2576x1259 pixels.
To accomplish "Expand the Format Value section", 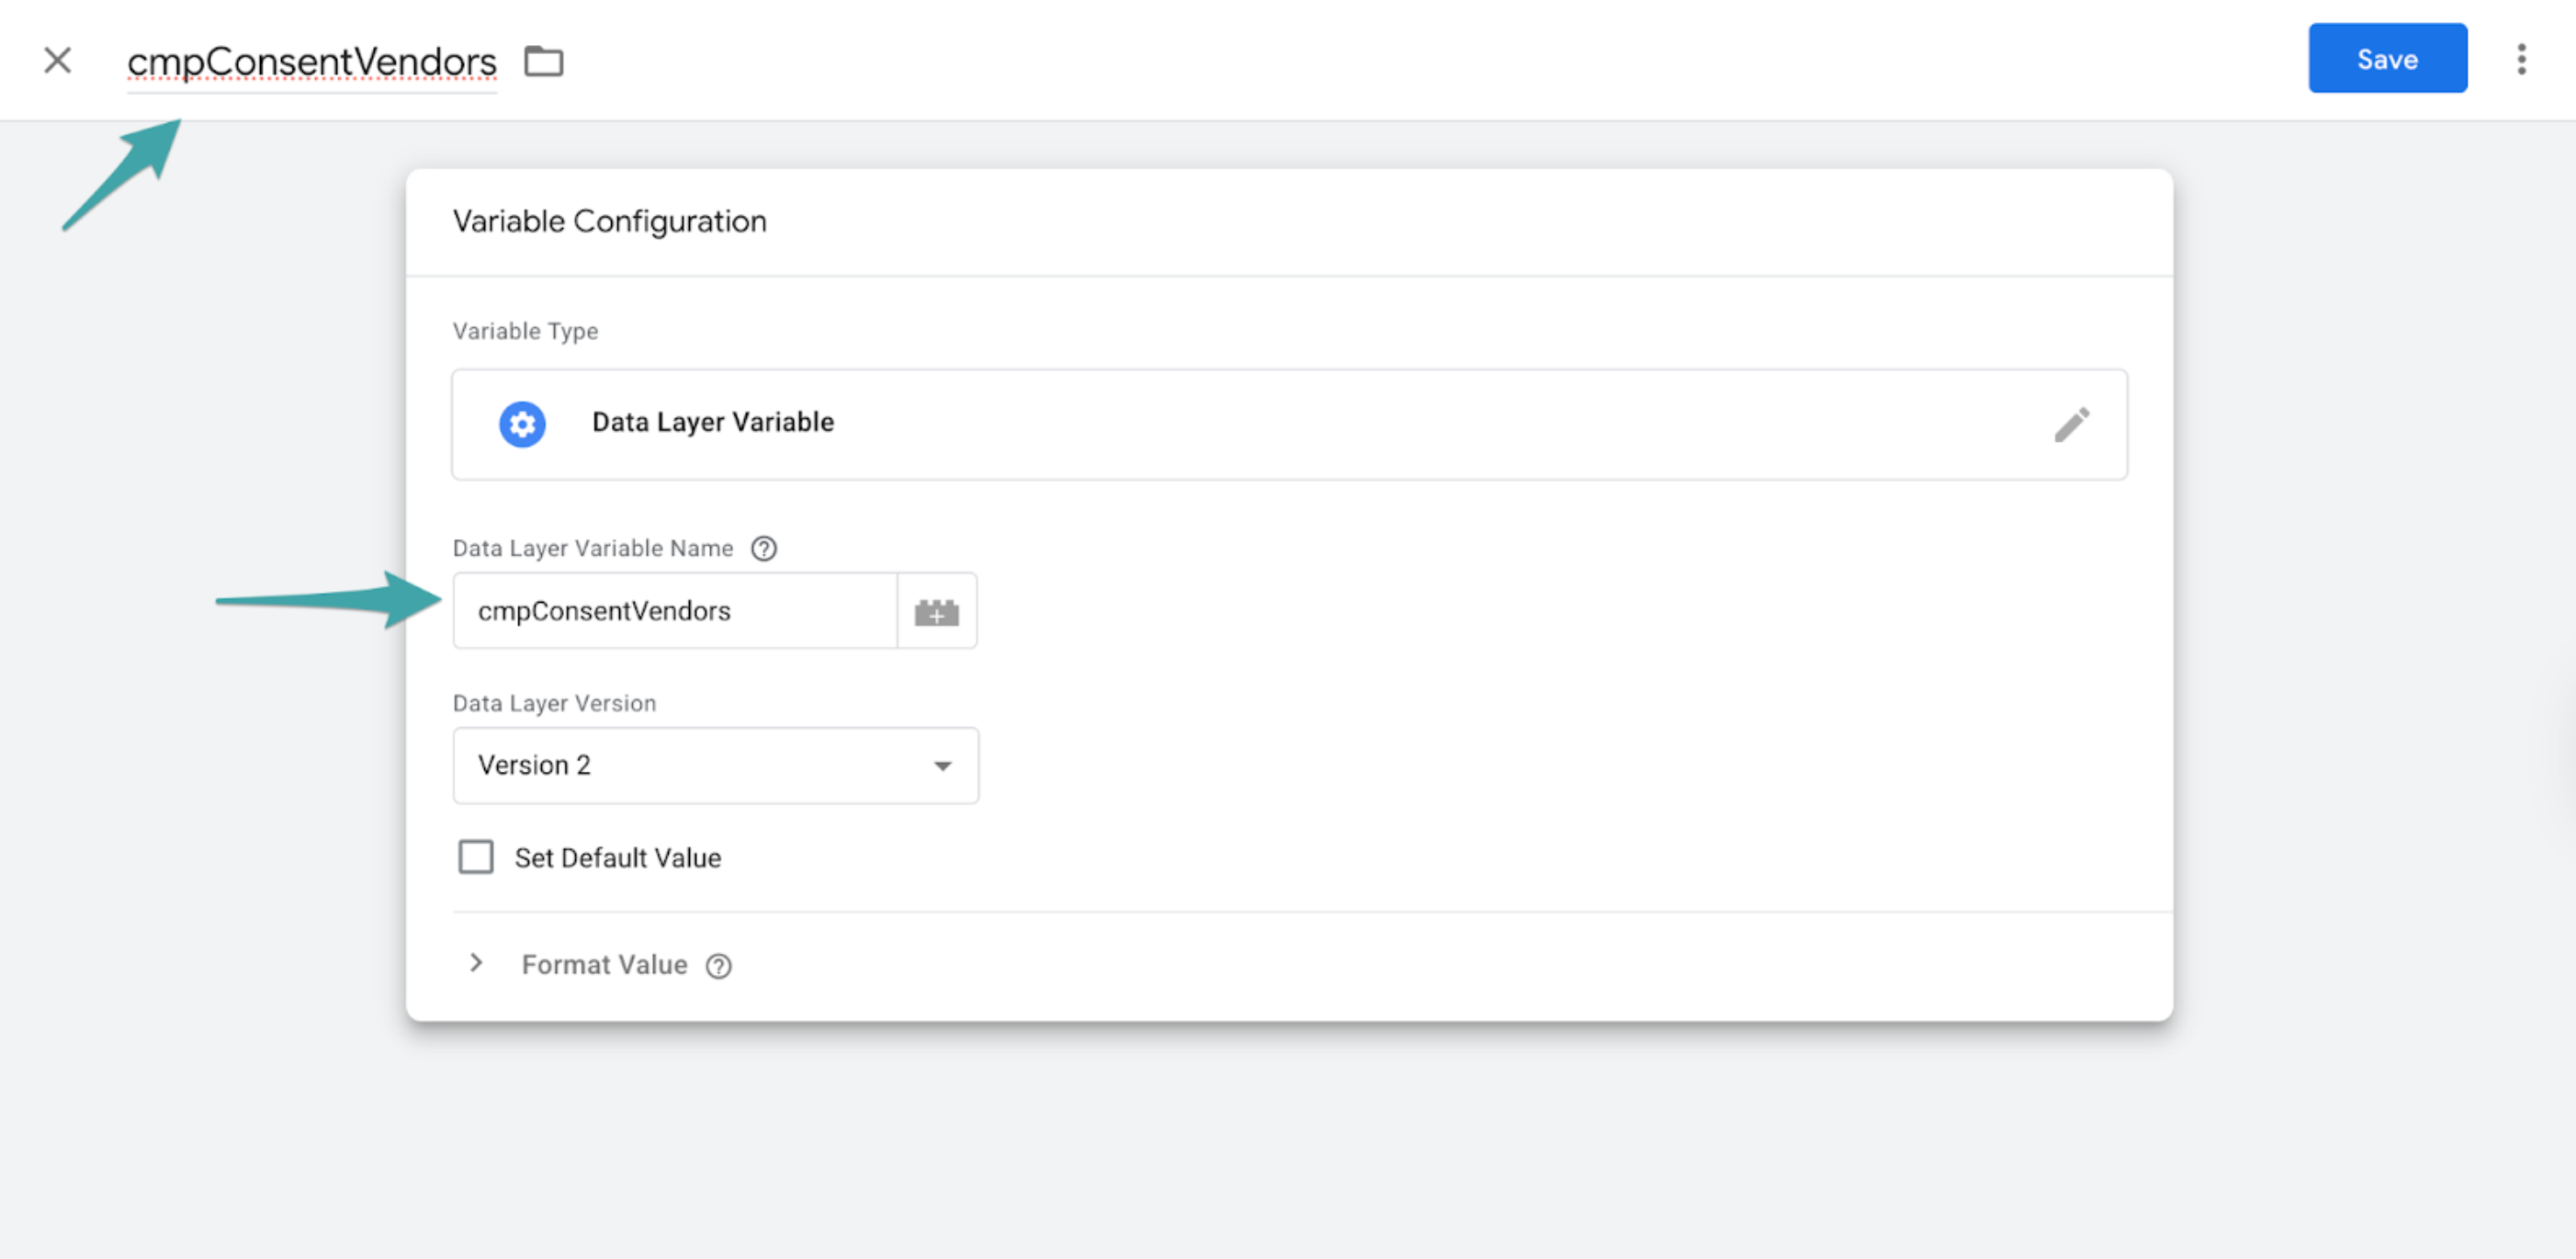I will point(477,963).
